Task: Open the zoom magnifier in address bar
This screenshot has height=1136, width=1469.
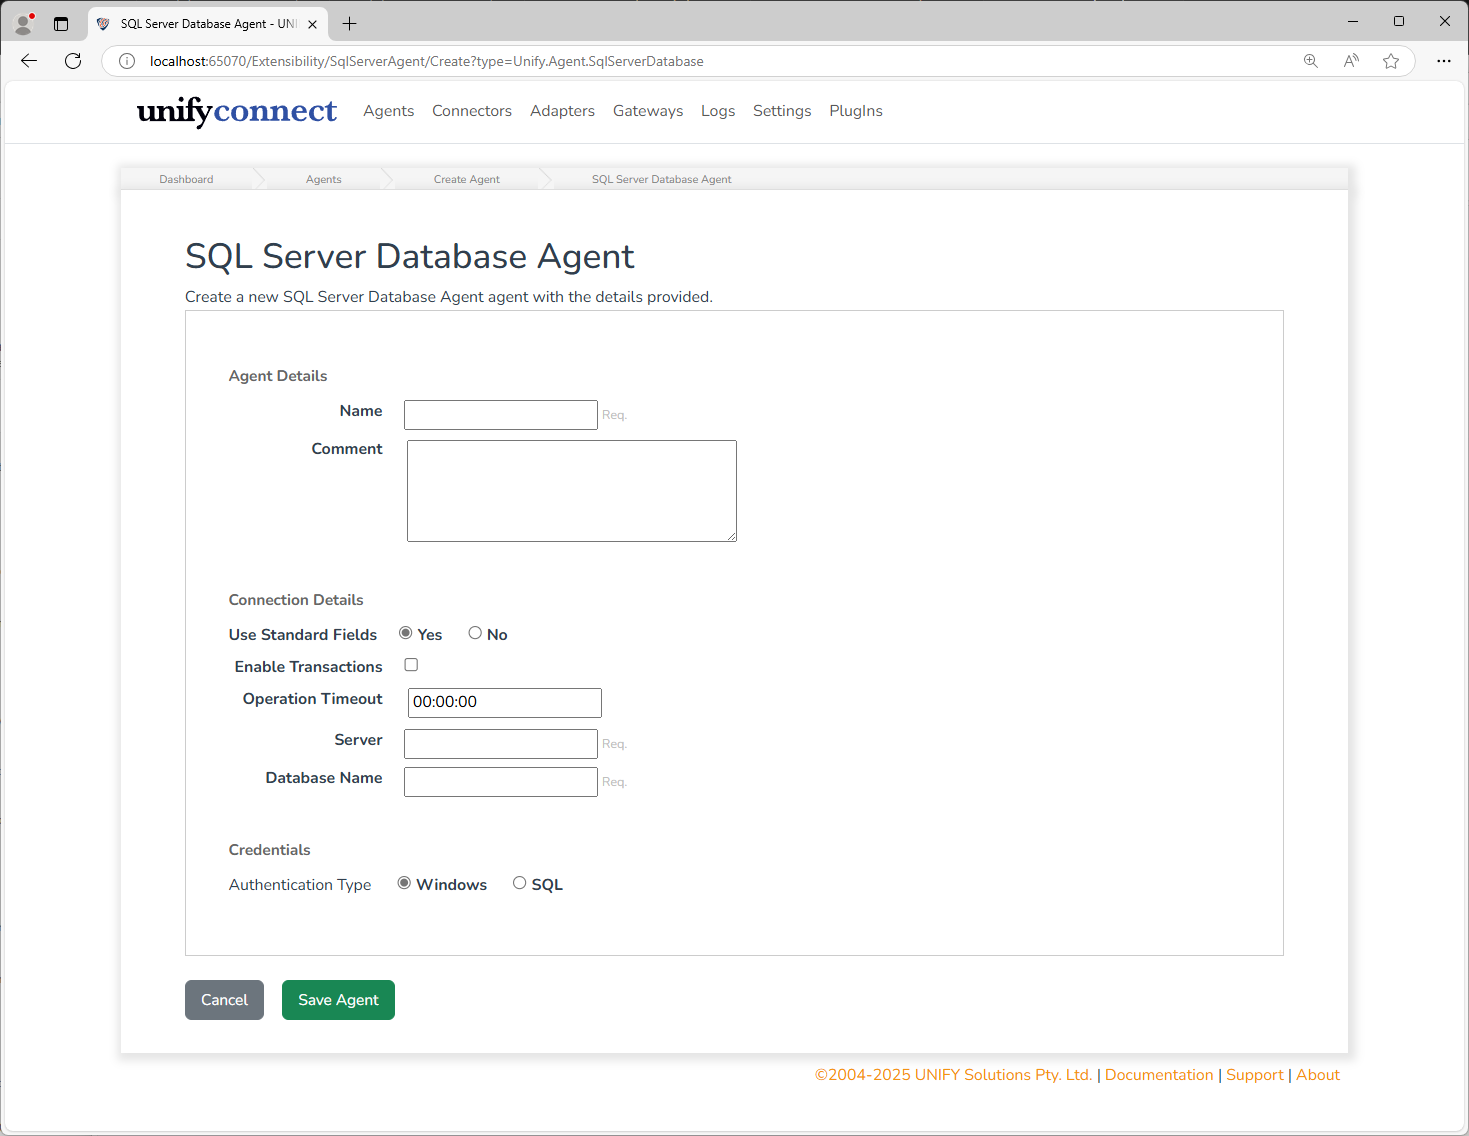Action: (x=1311, y=61)
